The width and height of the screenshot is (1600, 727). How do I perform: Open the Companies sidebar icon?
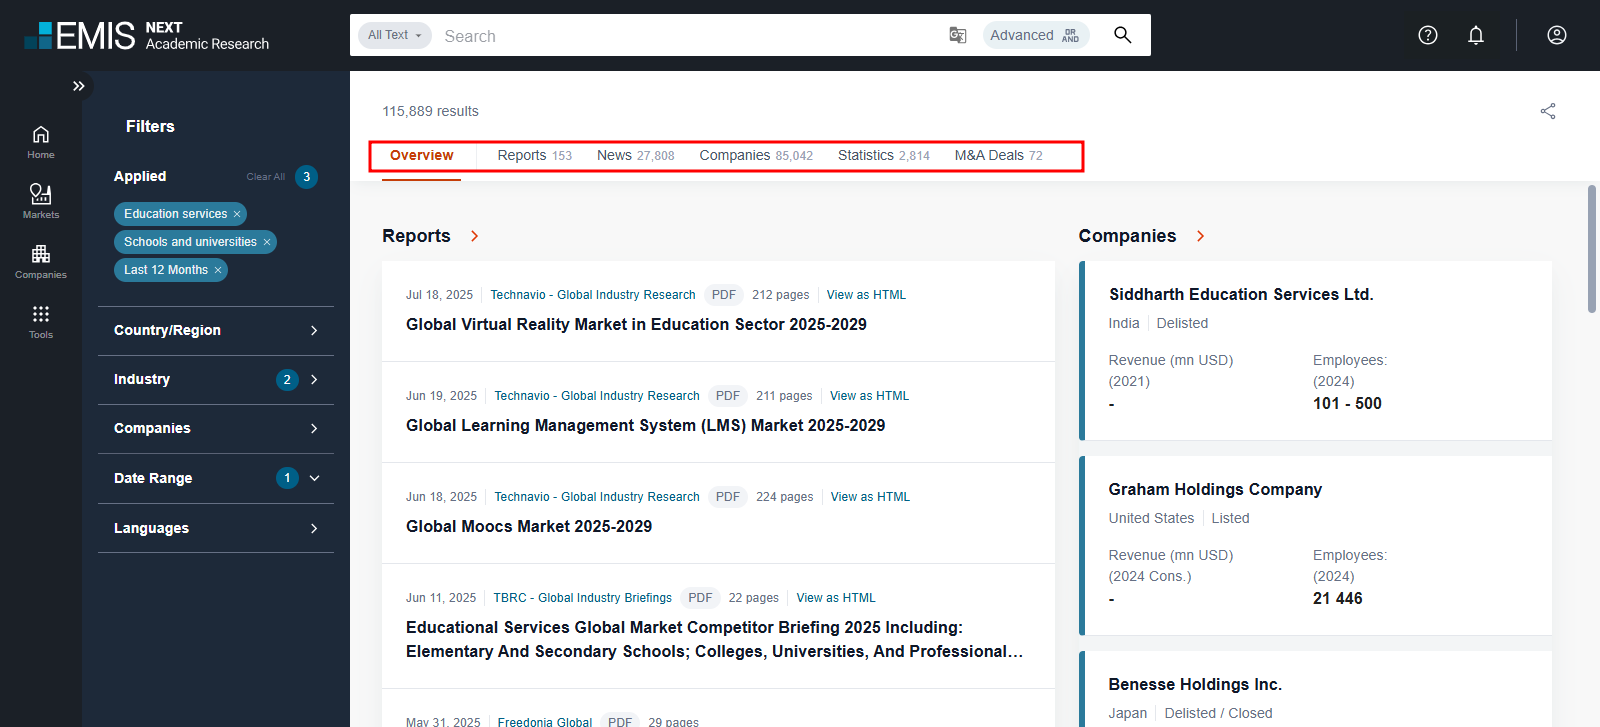point(41,255)
